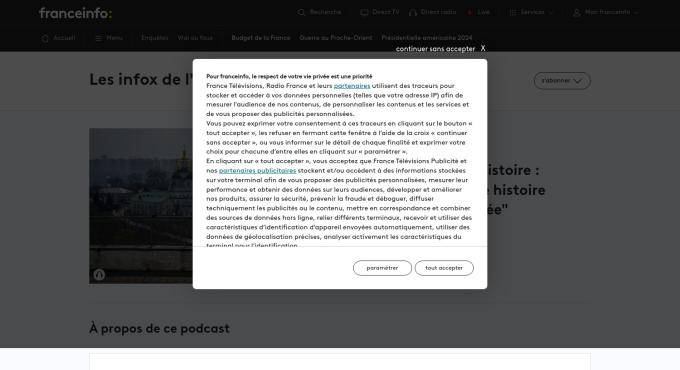Click the podcast headphone badge on image
The image size is (680, 370).
(x=99, y=275)
